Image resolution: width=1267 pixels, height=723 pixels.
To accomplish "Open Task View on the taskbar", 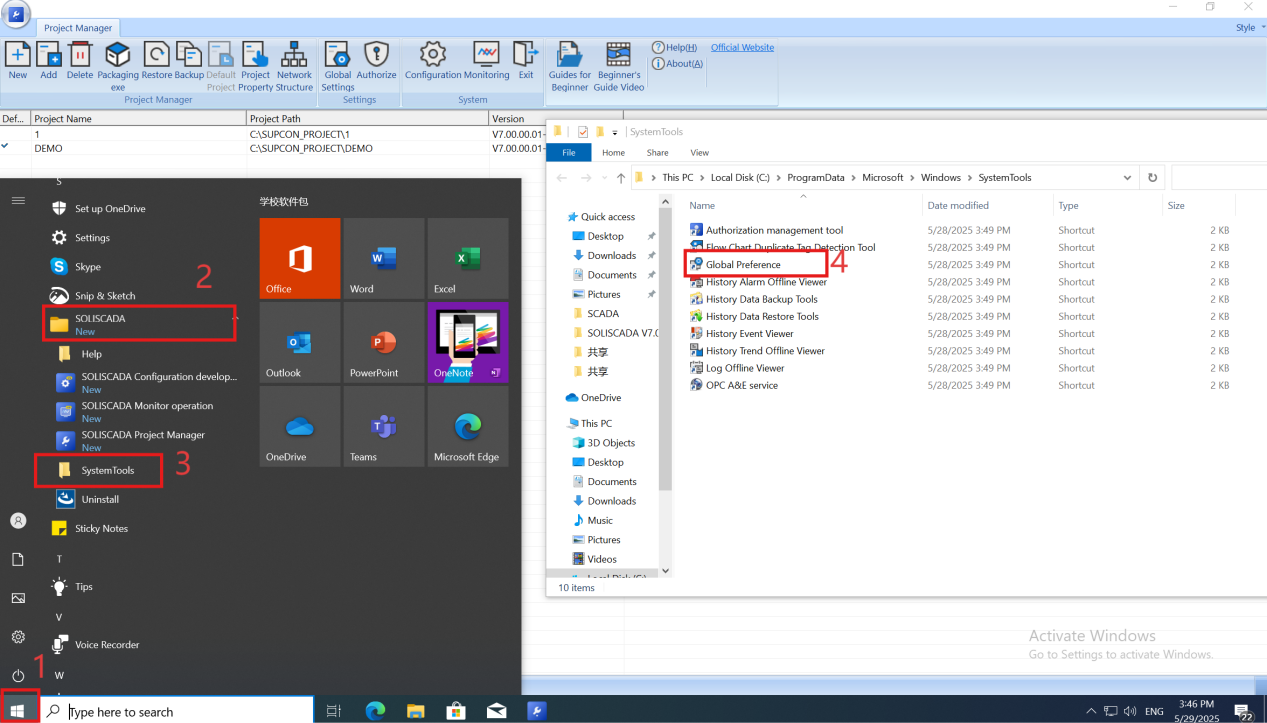I will [x=334, y=711].
